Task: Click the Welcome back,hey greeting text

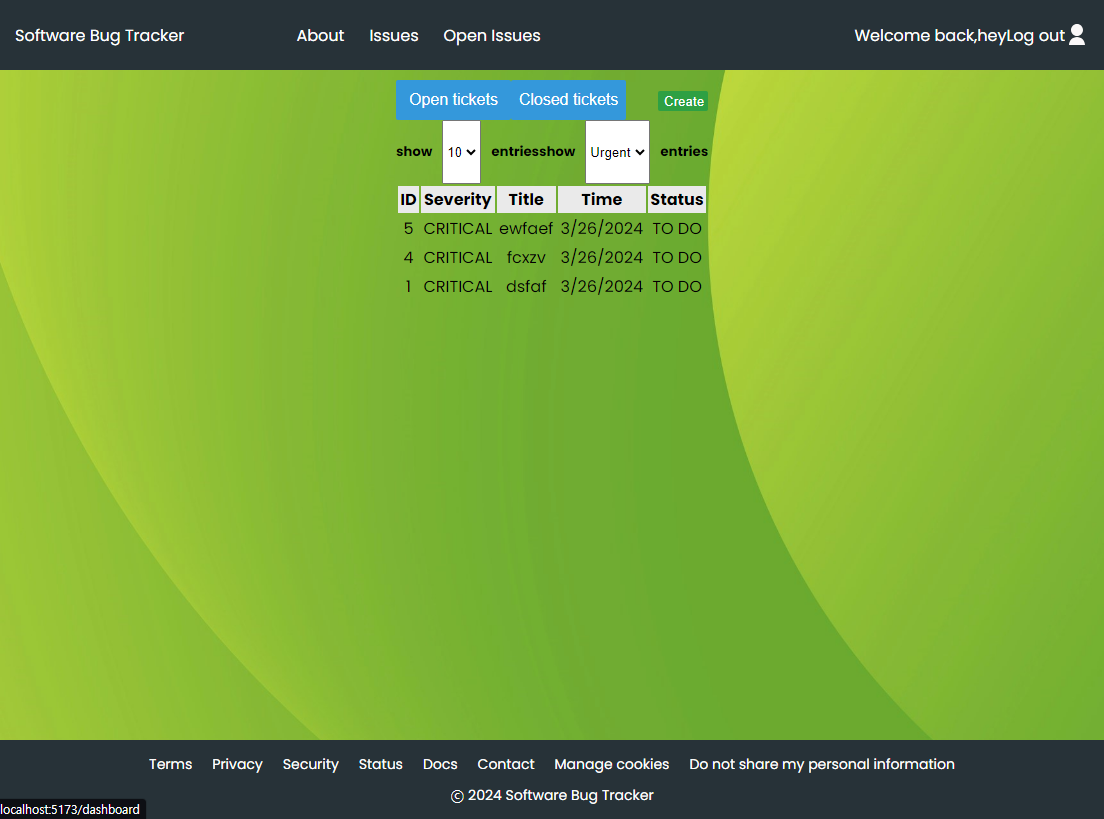Action: 929,36
